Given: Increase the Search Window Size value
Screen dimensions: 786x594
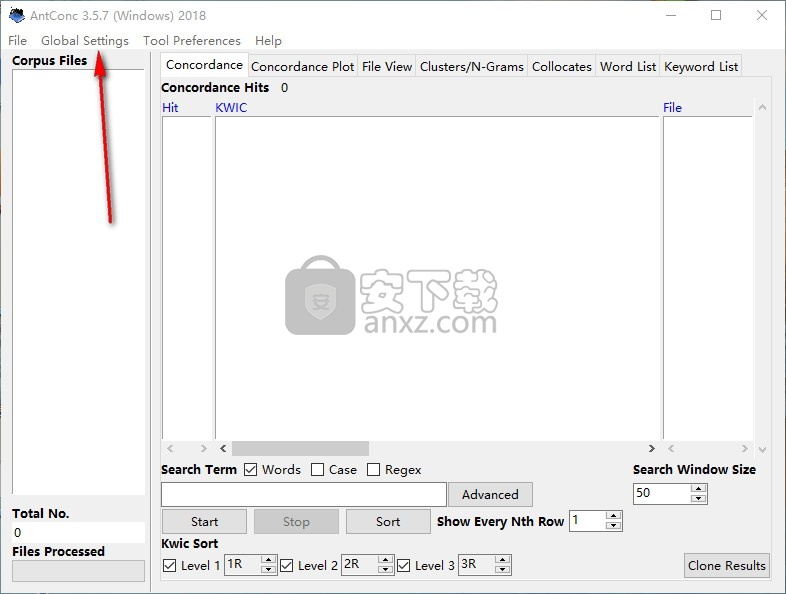Looking at the screenshot, I should (699, 489).
